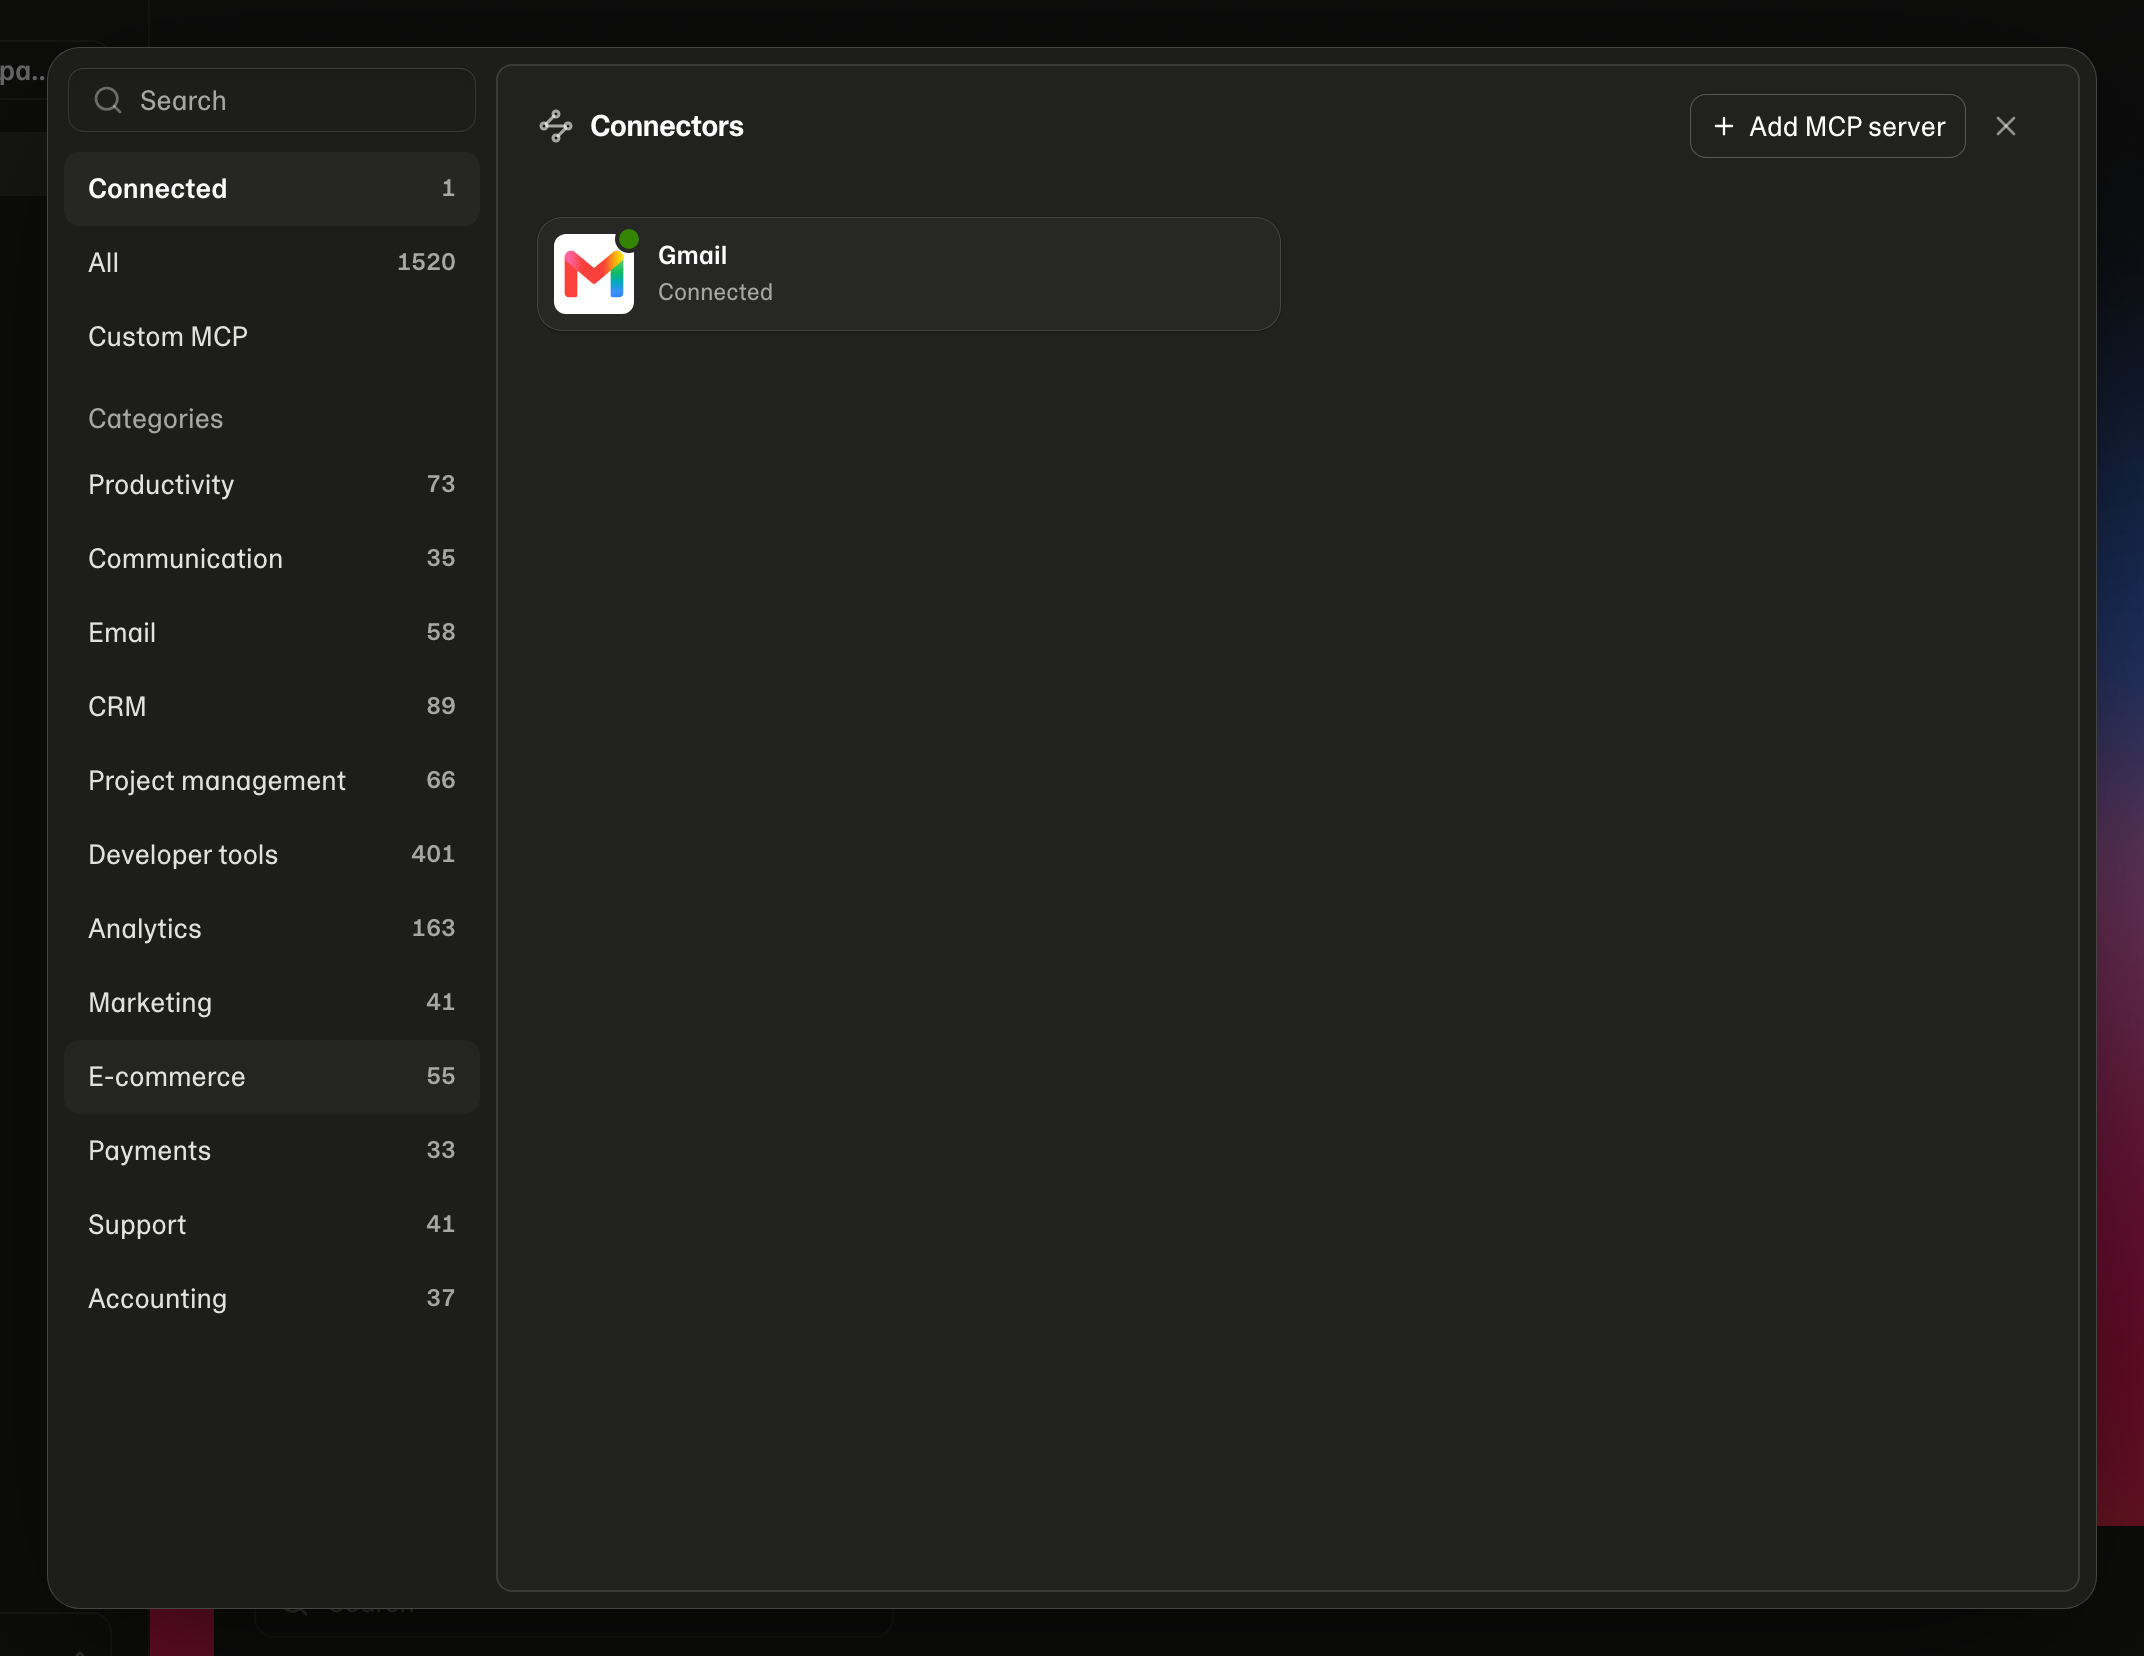Click Add MCP server button
Image resolution: width=2144 pixels, height=1656 pixels.
click(x=1827, y=126)
